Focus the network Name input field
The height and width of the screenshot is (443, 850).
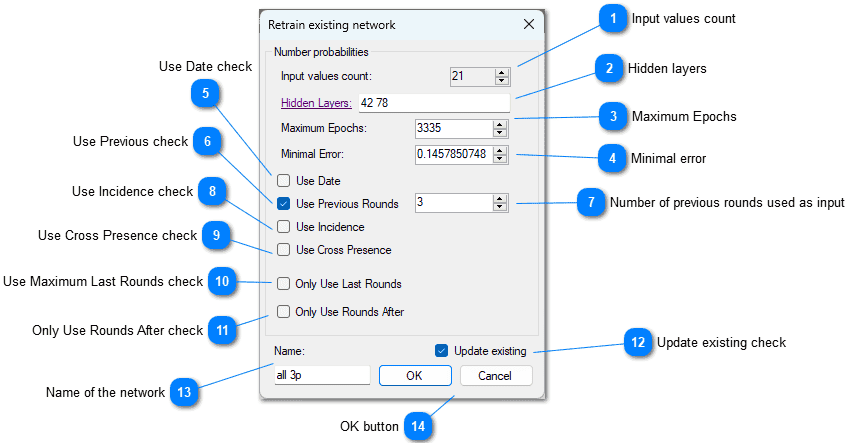[321, 375]
